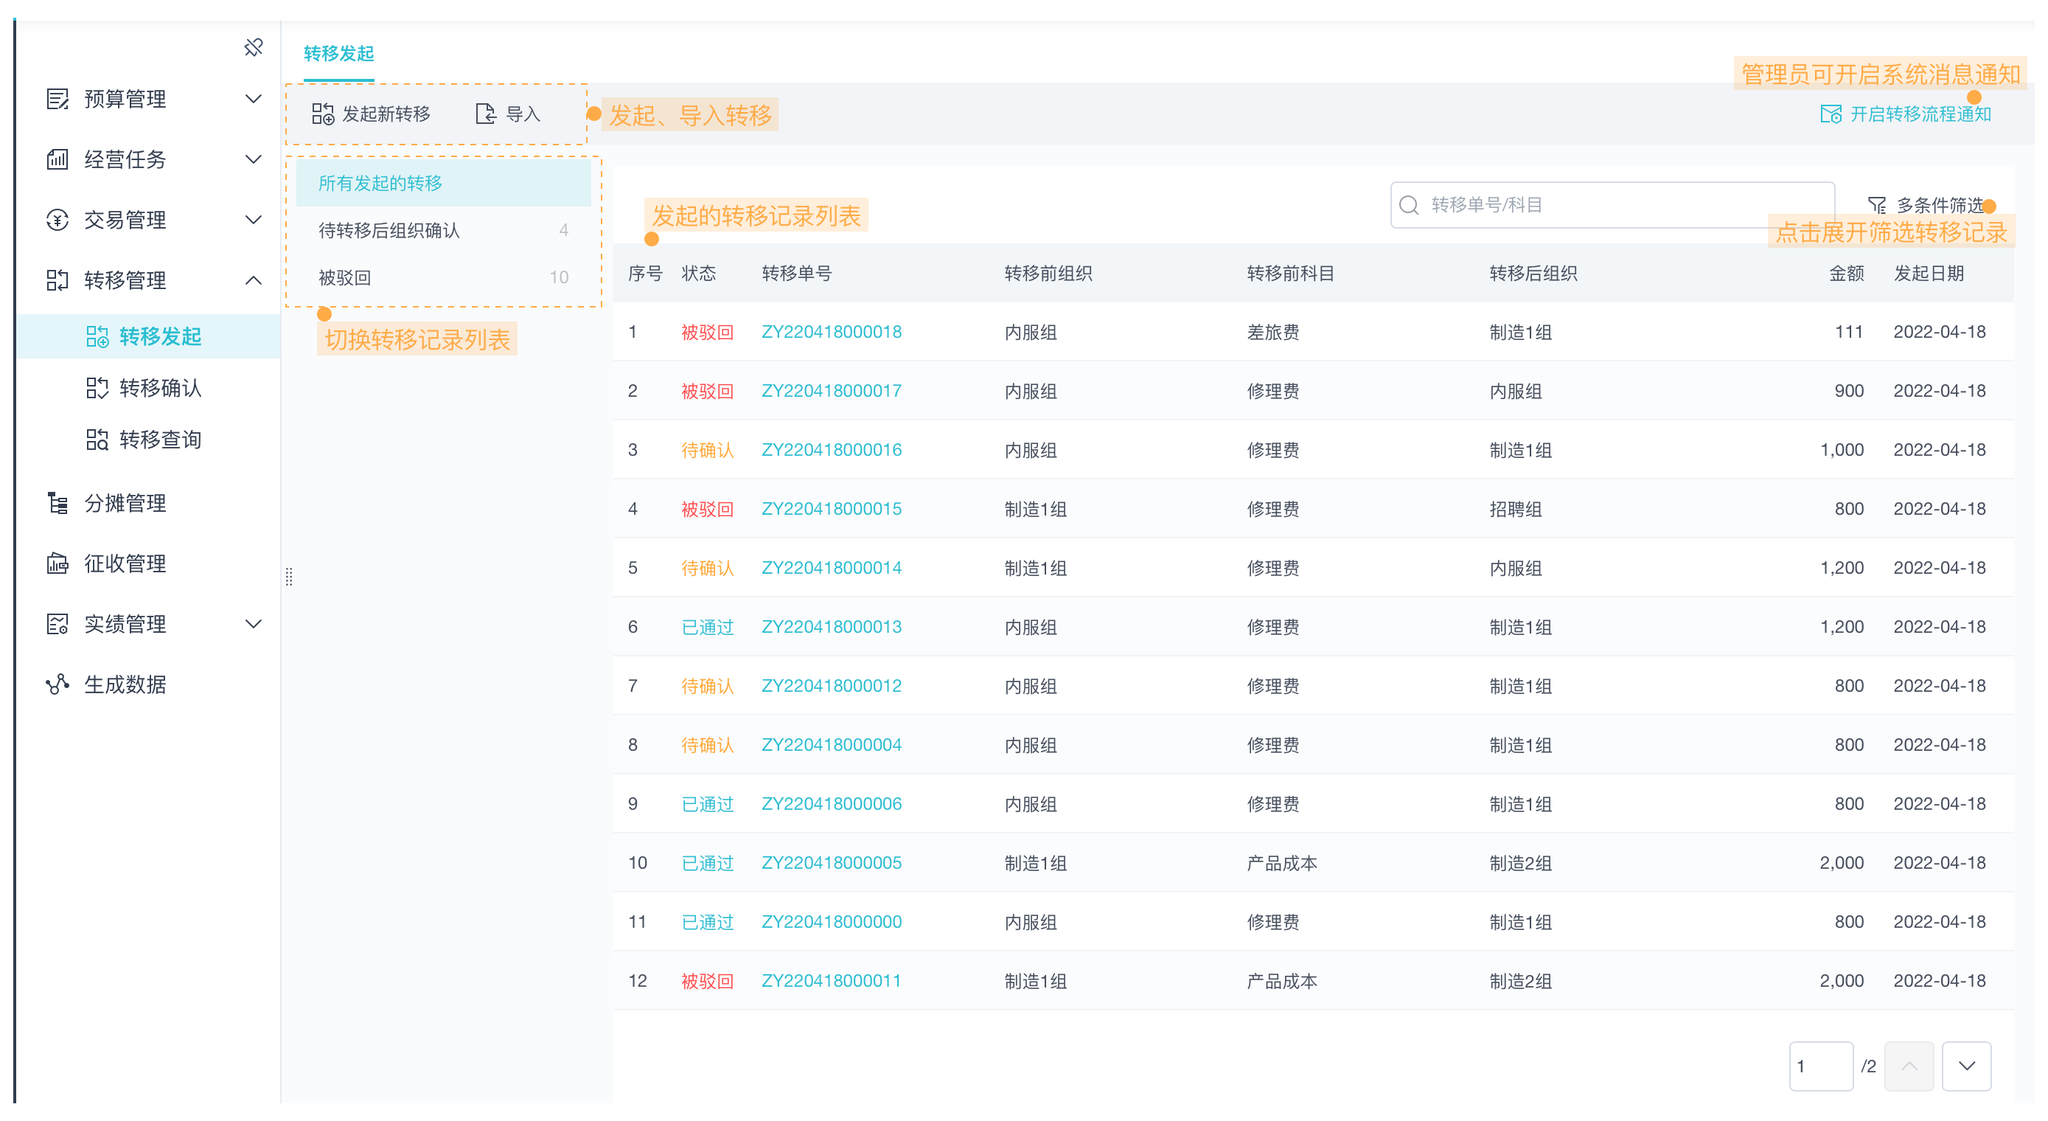Viewport: 2048px width, 1121px height.
Task: Click the 交易管理 yen icon
Action: 57,220
